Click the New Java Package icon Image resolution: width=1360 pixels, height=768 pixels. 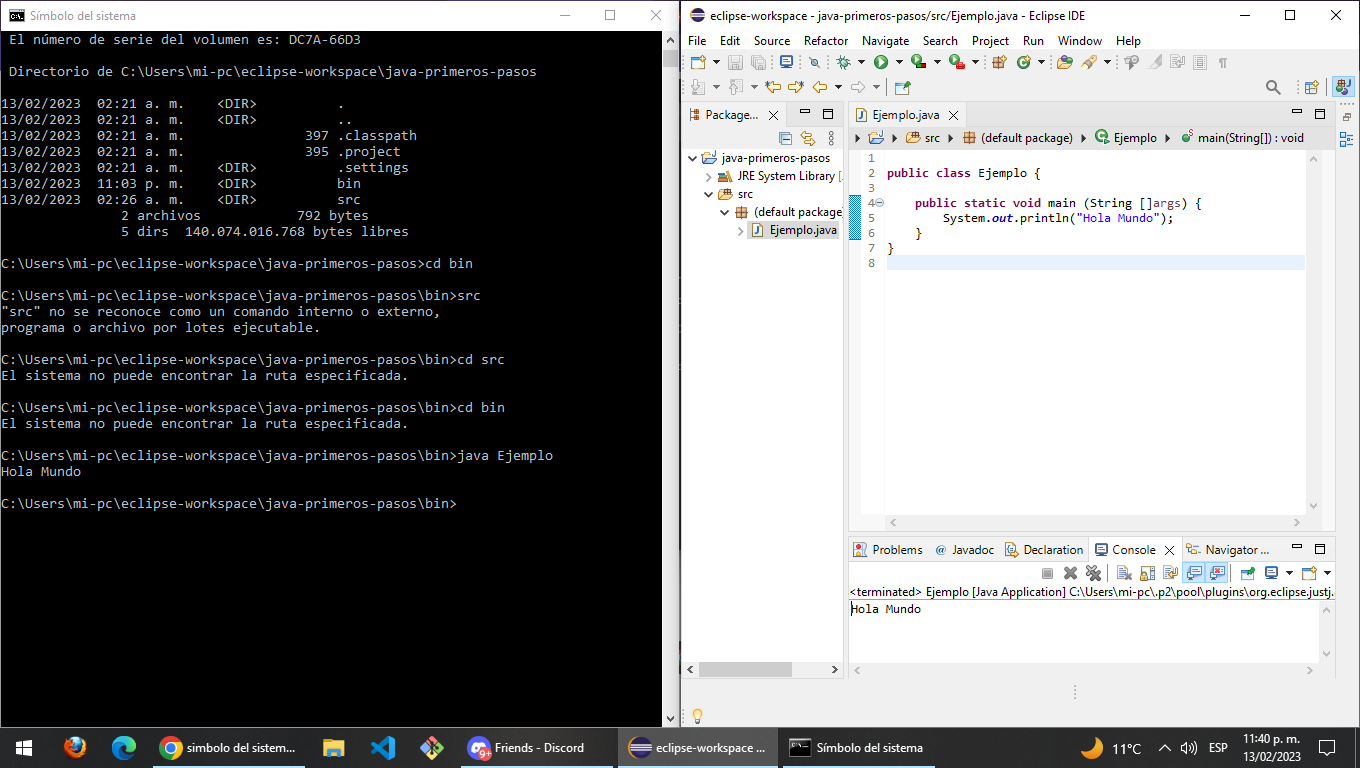point(1001,62)
